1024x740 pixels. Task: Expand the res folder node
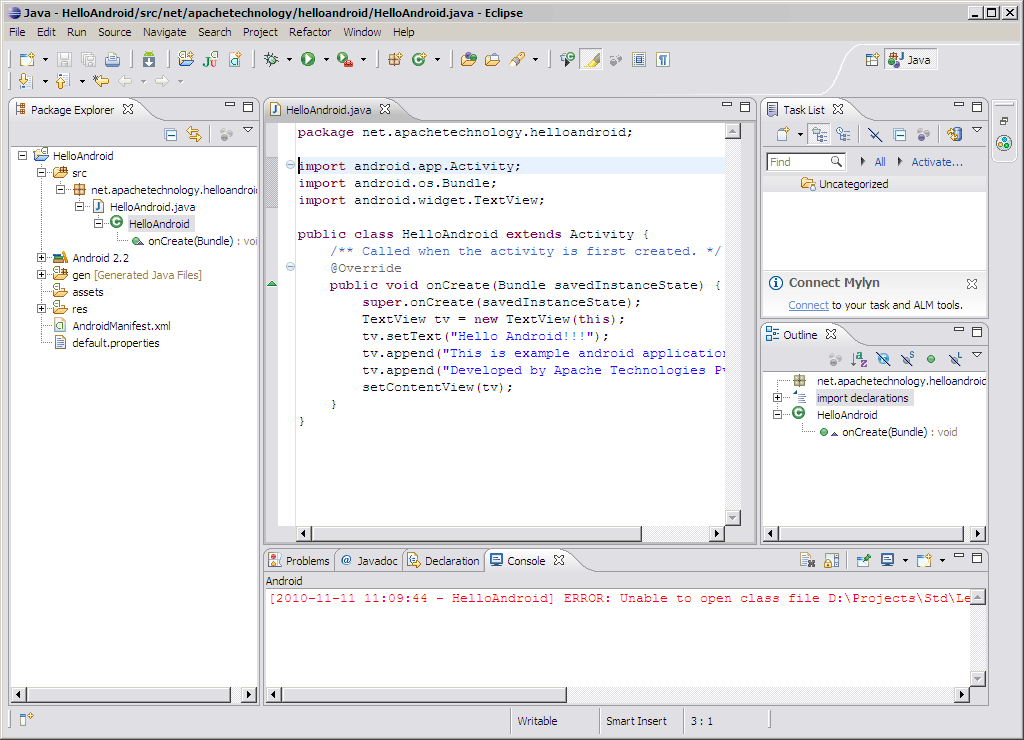click(x=41, y=308)
